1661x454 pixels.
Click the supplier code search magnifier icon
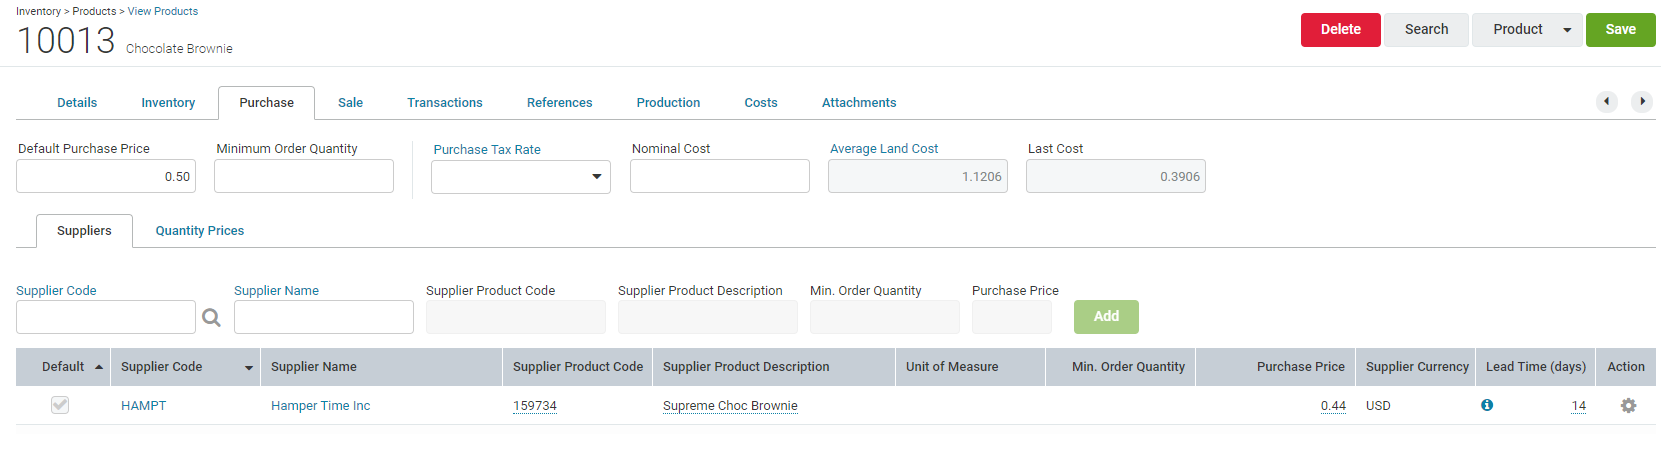click(211, 317)
